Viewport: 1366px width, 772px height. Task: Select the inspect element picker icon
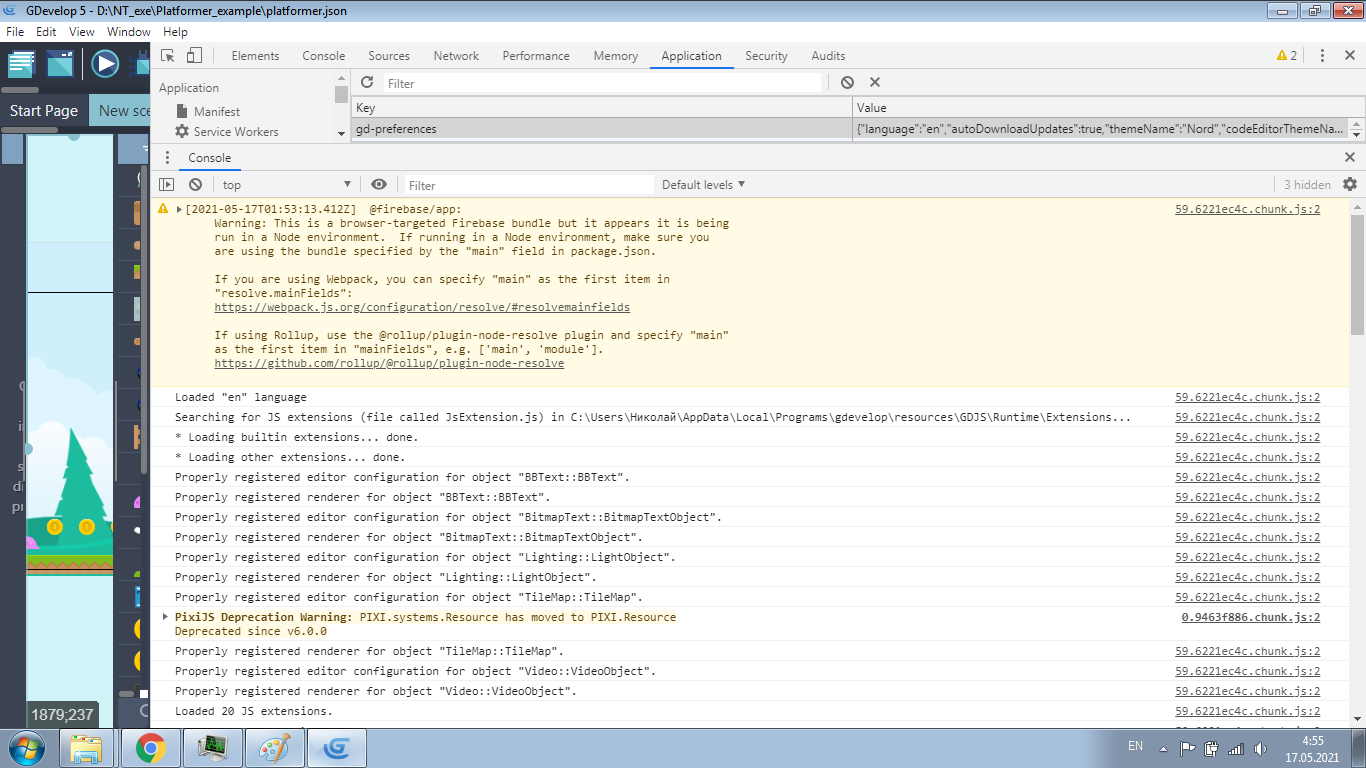(168, 56)
